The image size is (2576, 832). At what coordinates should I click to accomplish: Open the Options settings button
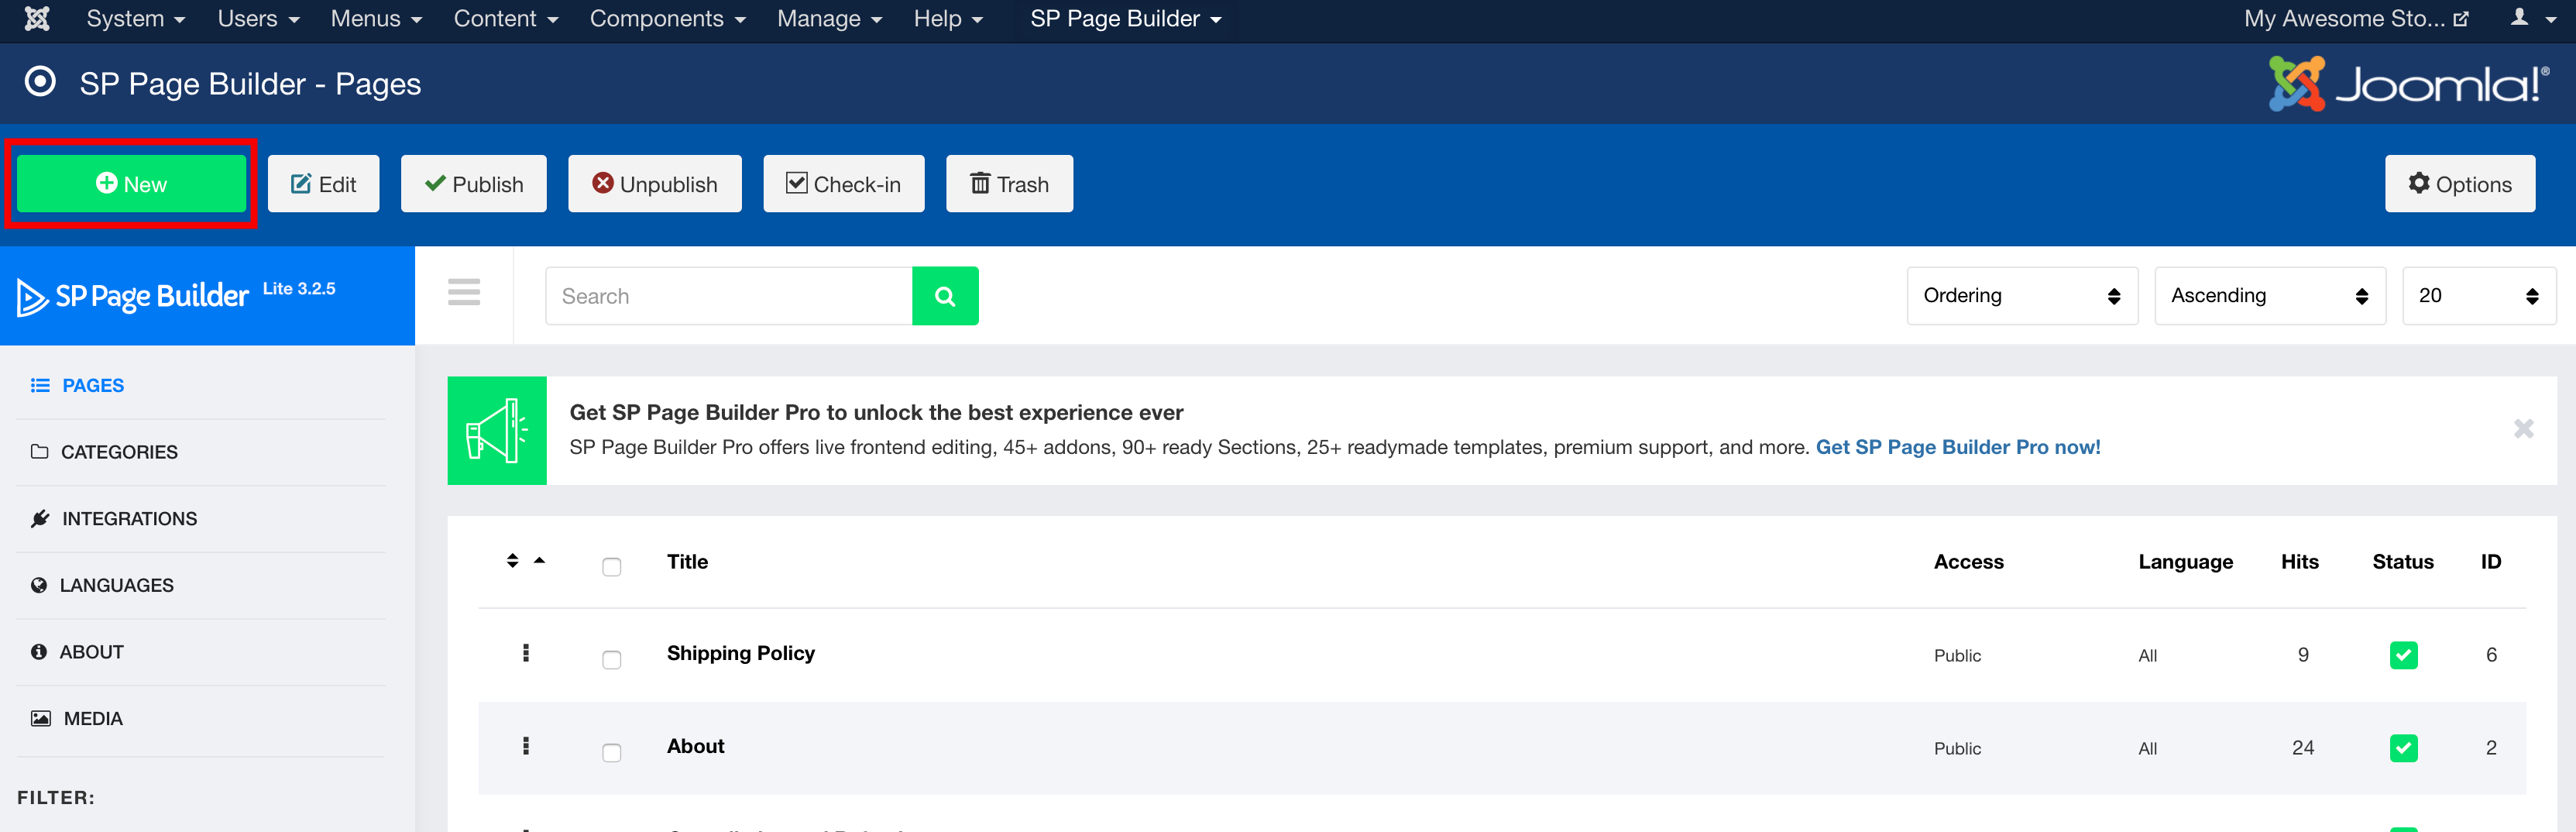[x=2459, y=183]
